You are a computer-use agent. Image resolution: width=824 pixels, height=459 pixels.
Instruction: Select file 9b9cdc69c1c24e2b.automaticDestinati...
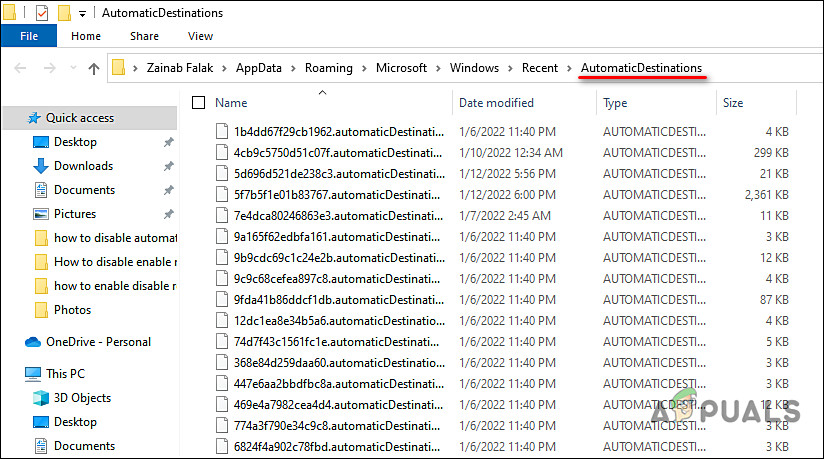coord(339,258)
